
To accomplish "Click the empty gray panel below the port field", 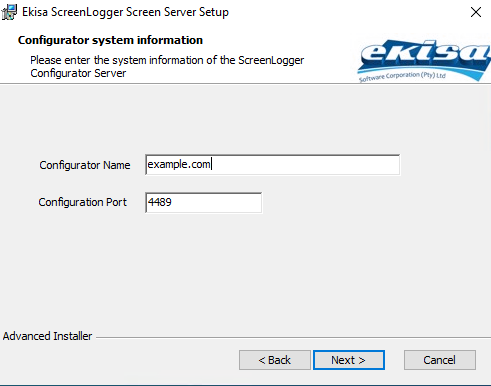I will (x=245, y=270).
